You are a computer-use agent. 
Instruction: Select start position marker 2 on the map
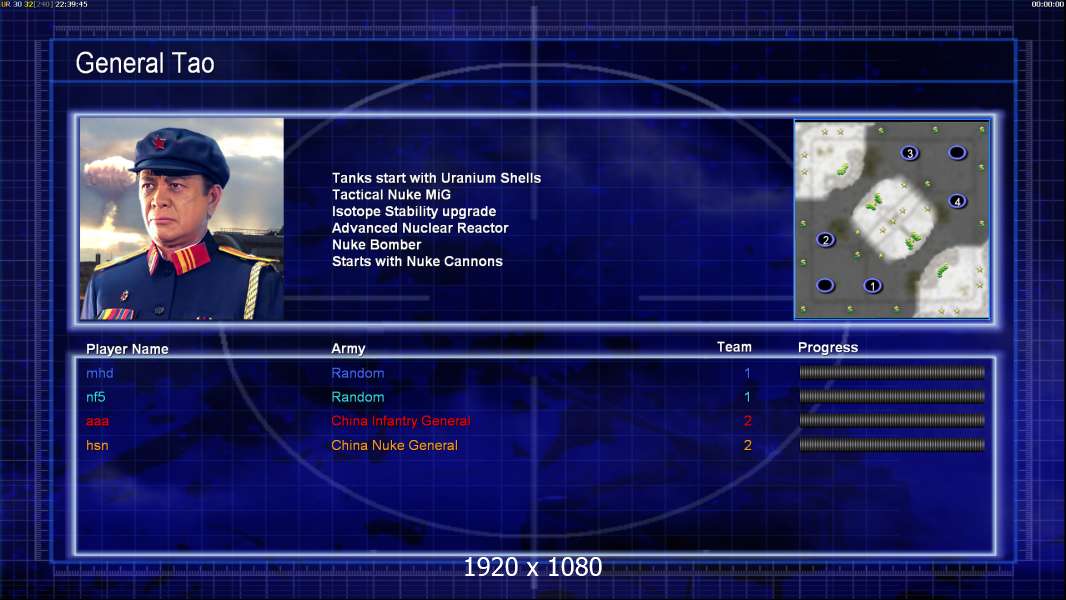[825, 240]
